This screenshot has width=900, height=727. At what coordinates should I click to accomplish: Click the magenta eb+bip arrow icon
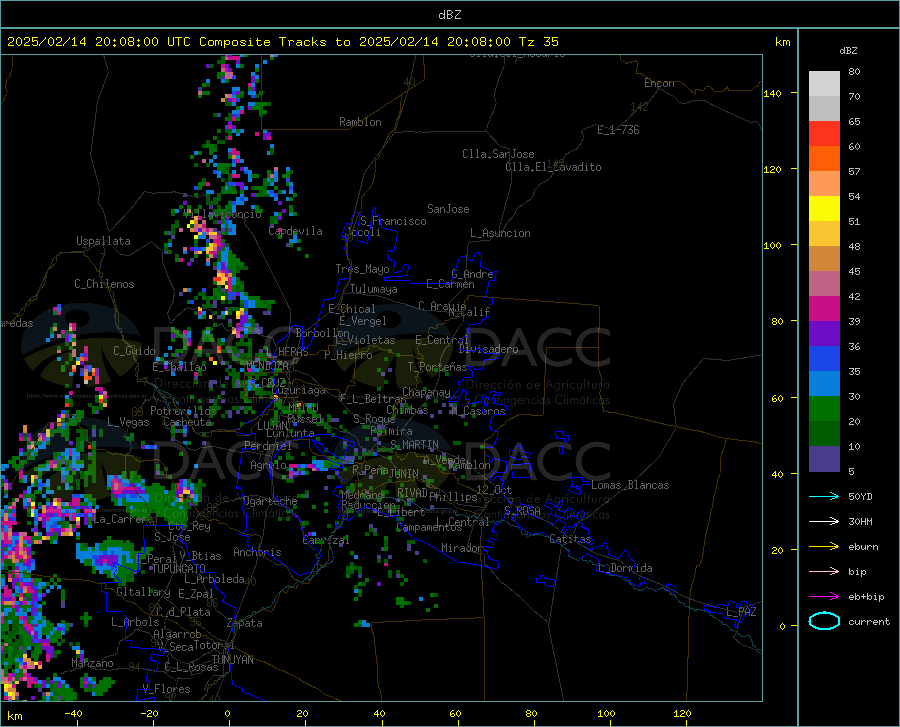pos(824,597)
